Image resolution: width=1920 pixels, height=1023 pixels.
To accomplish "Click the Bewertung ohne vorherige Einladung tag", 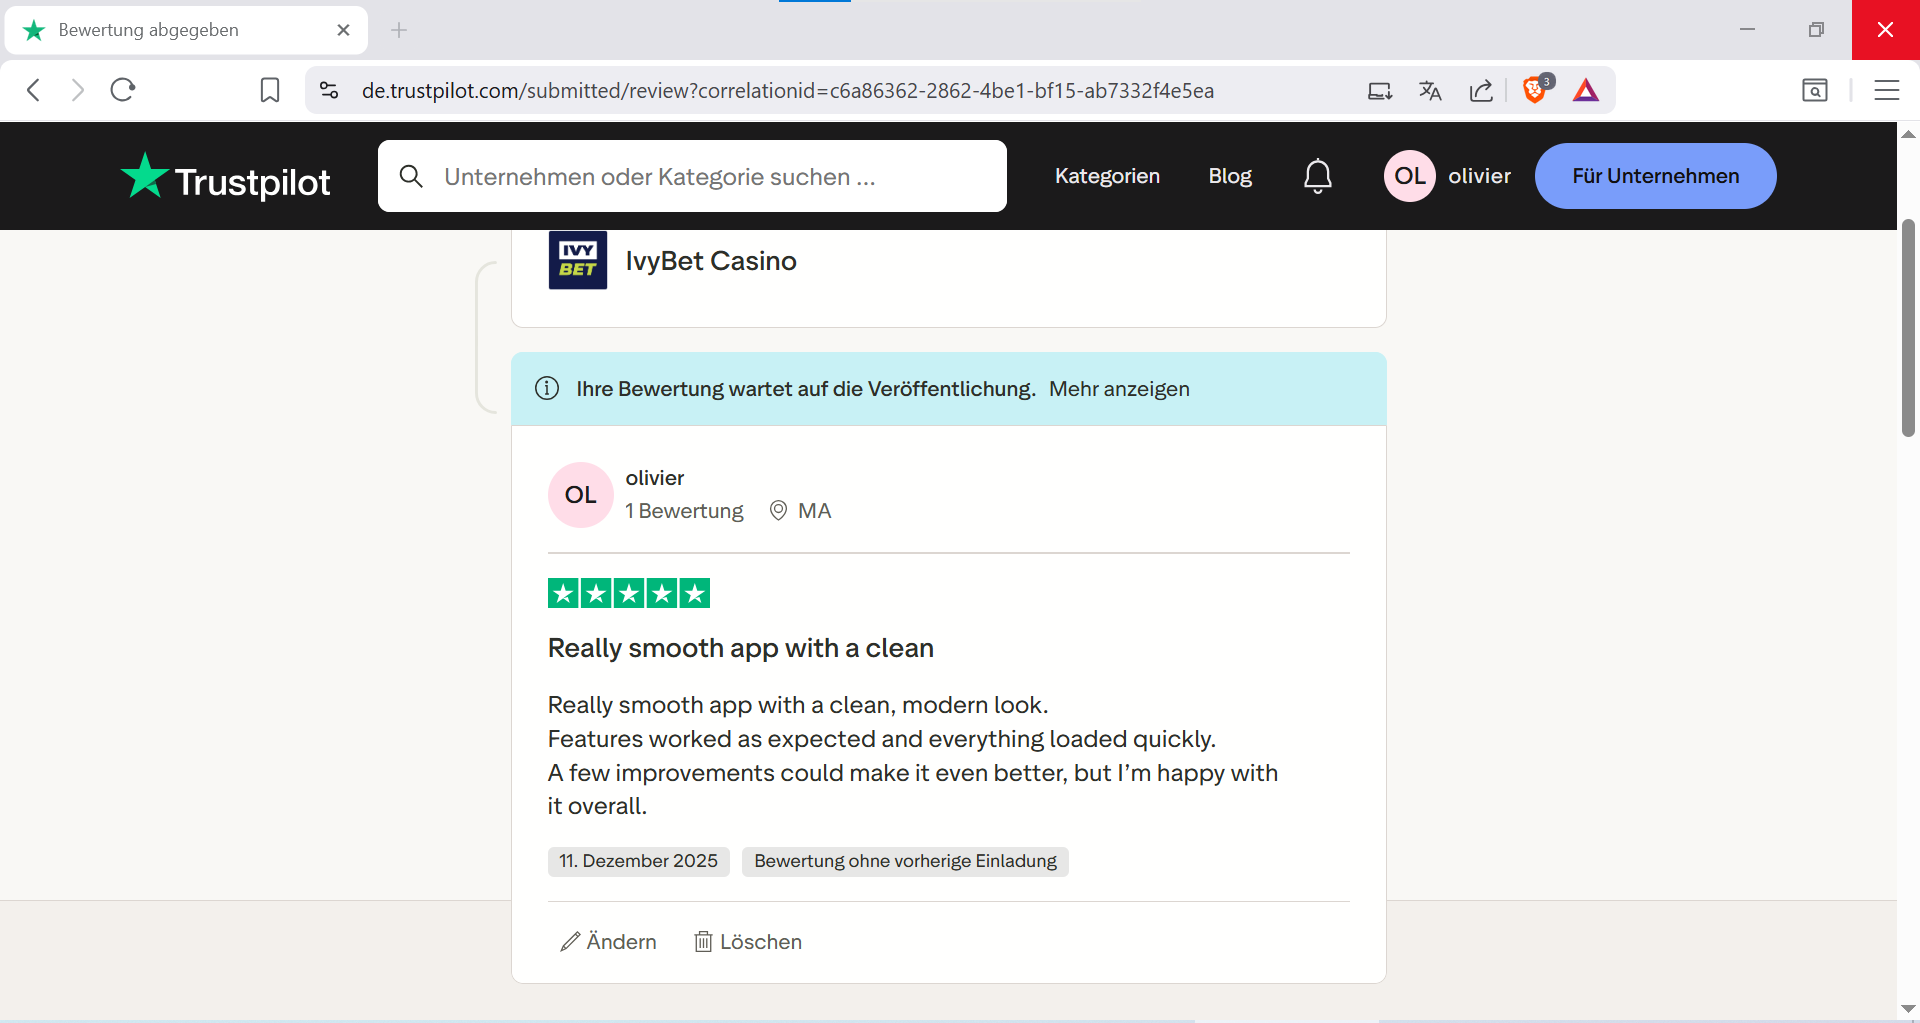I will pyautogui.click(x=905, y=861).
